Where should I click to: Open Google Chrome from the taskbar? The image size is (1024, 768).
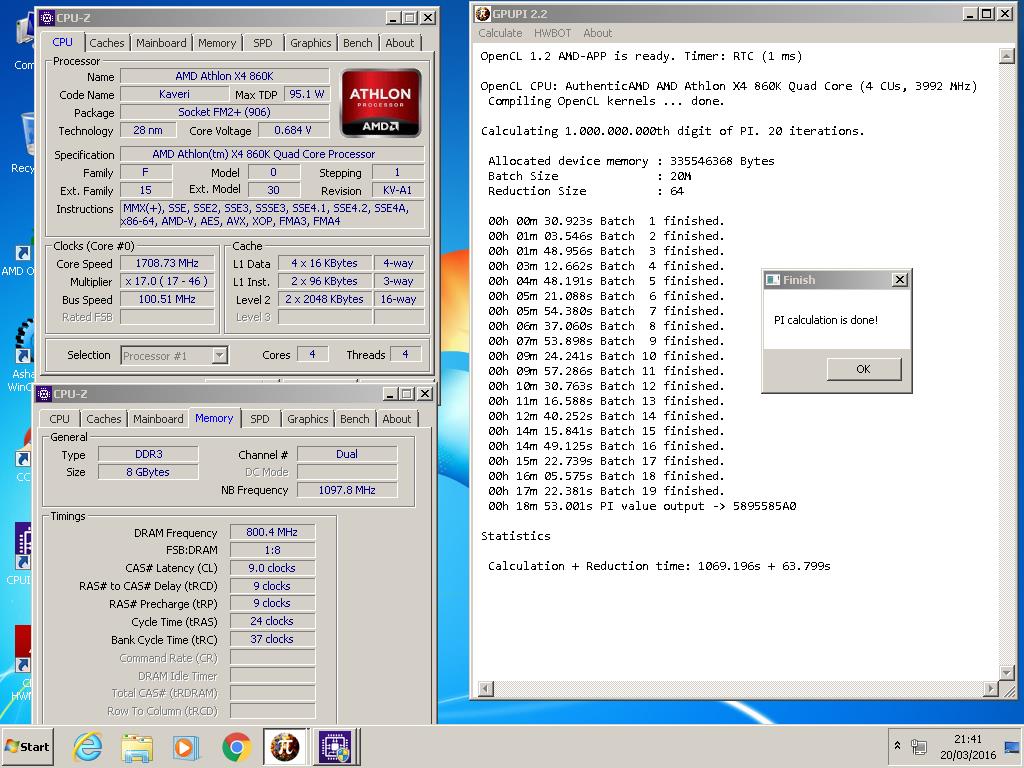(x=236, y=747)
